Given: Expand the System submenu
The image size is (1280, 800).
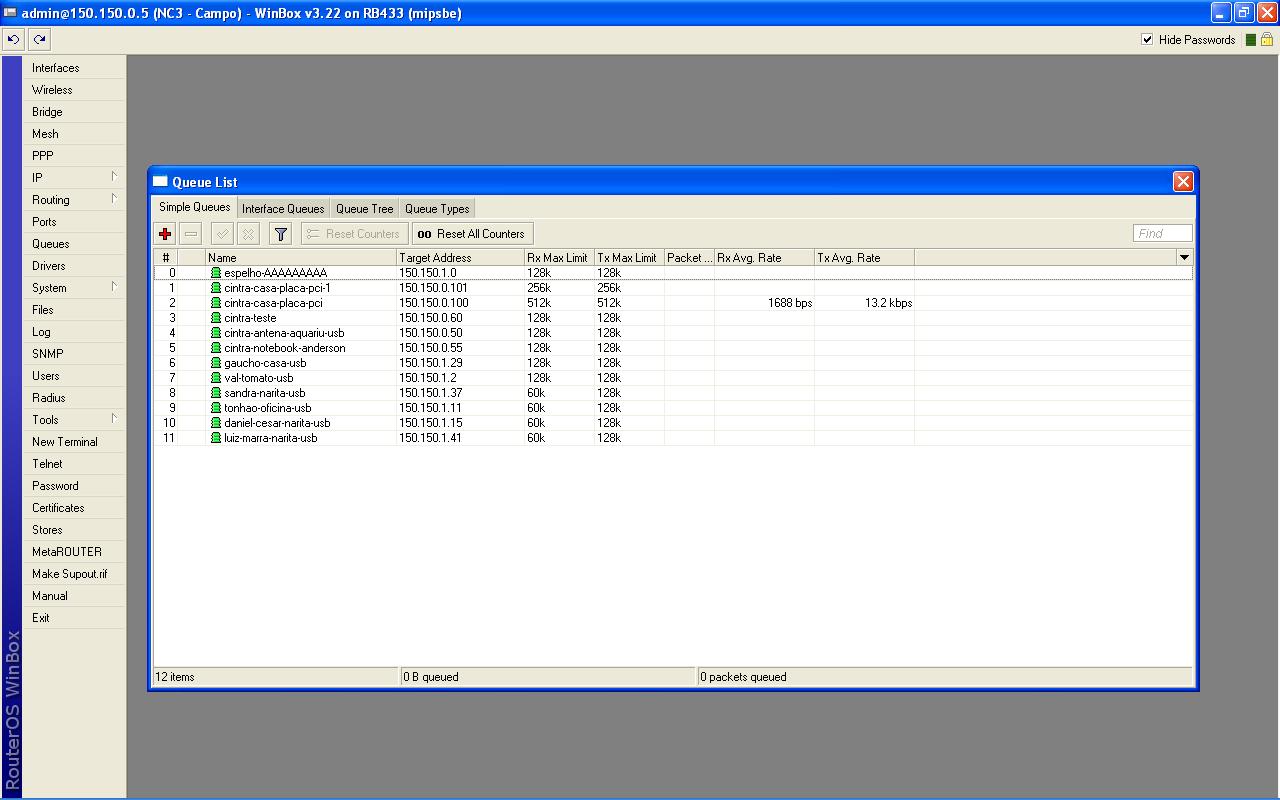Looking at the screenshot, I should click(114, 287).
